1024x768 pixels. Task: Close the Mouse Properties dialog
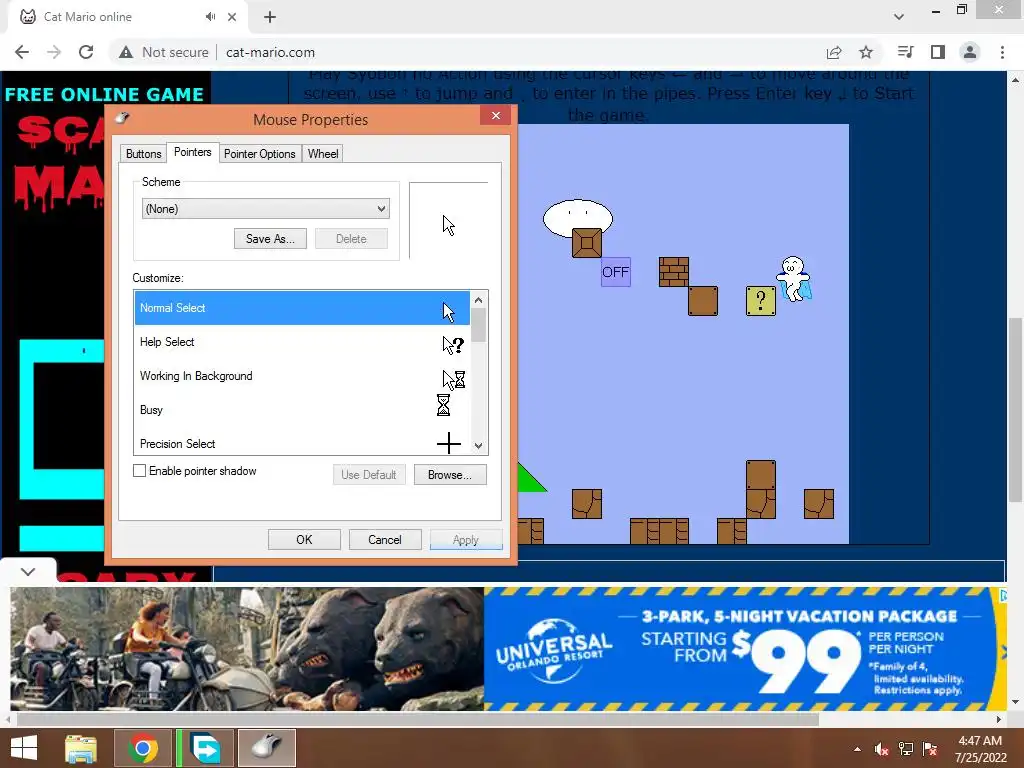[x=496, y=116]
